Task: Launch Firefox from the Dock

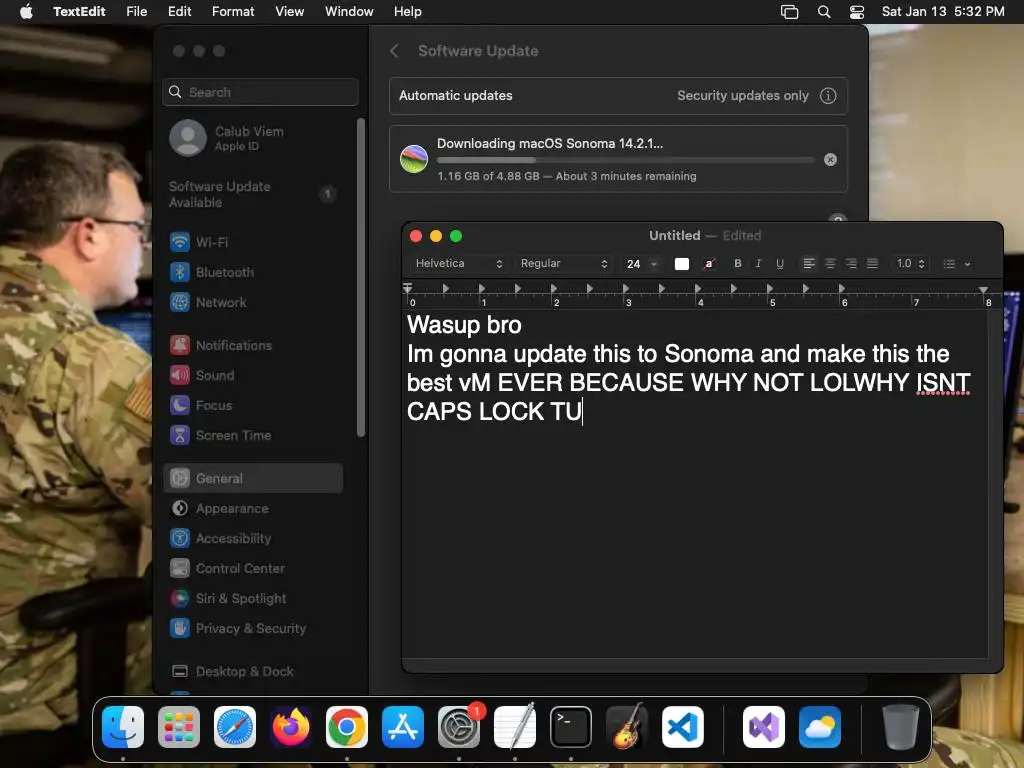Action: click(x=291, y=727)
